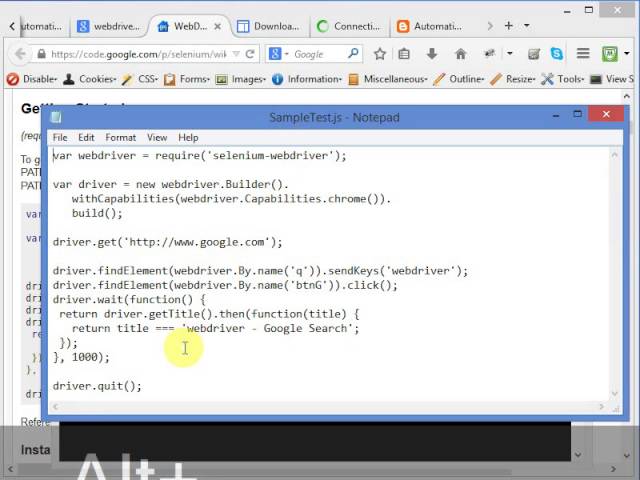The width and height of the screenshot is (640, 480).
Task: Open the URL history dropdown arrow
Action: pyautogui.click(x=236, y=54)
